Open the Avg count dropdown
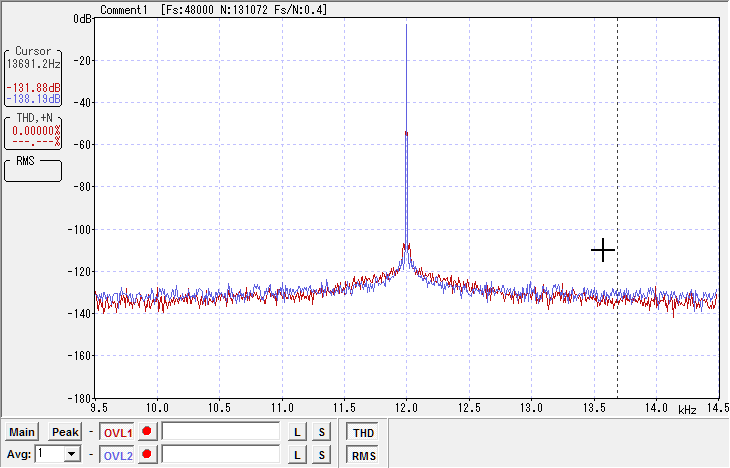The height and width of the screenshot is (468, 730). point(72,454)
